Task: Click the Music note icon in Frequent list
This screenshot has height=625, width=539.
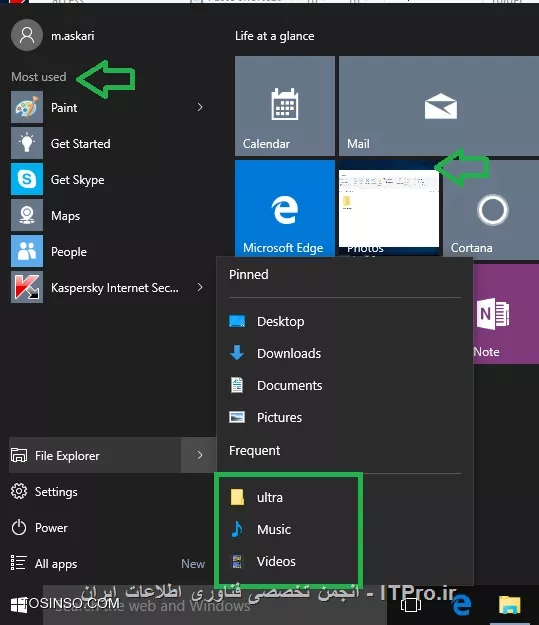Action: point(237,529)
